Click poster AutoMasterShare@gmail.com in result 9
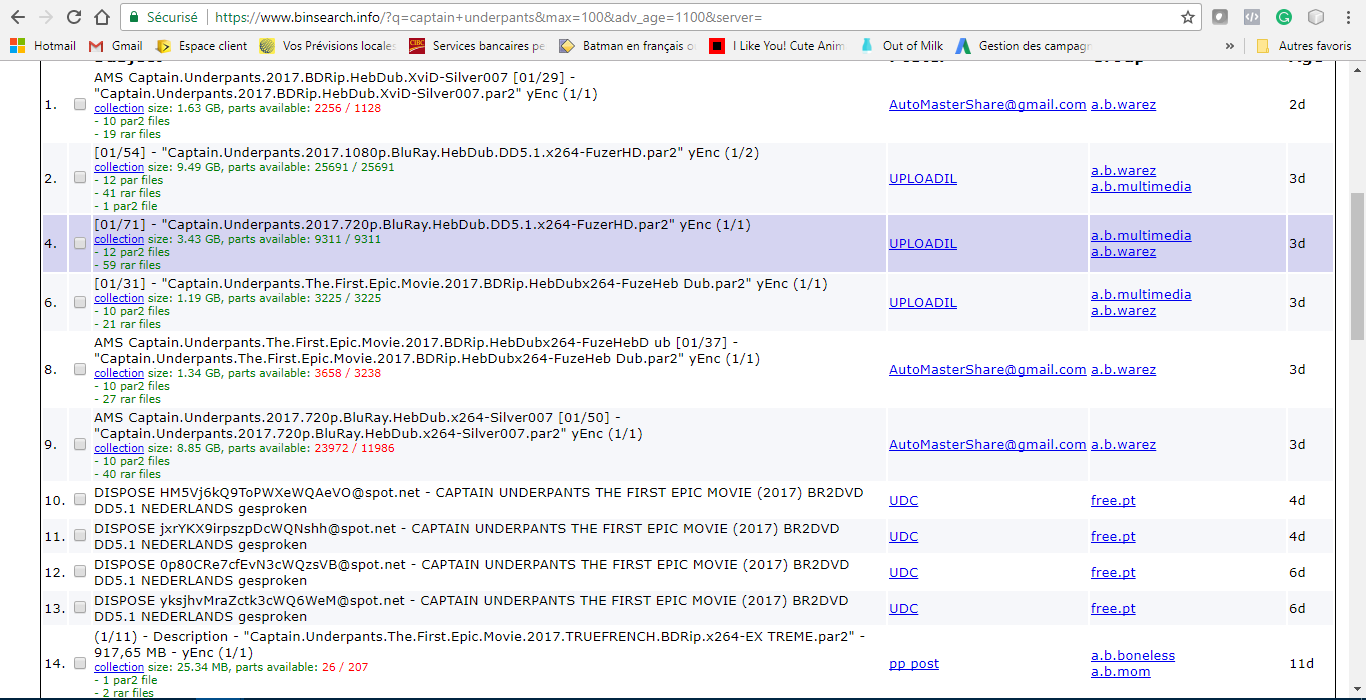Screen dimensions: 1366x700 pos(987,444)
